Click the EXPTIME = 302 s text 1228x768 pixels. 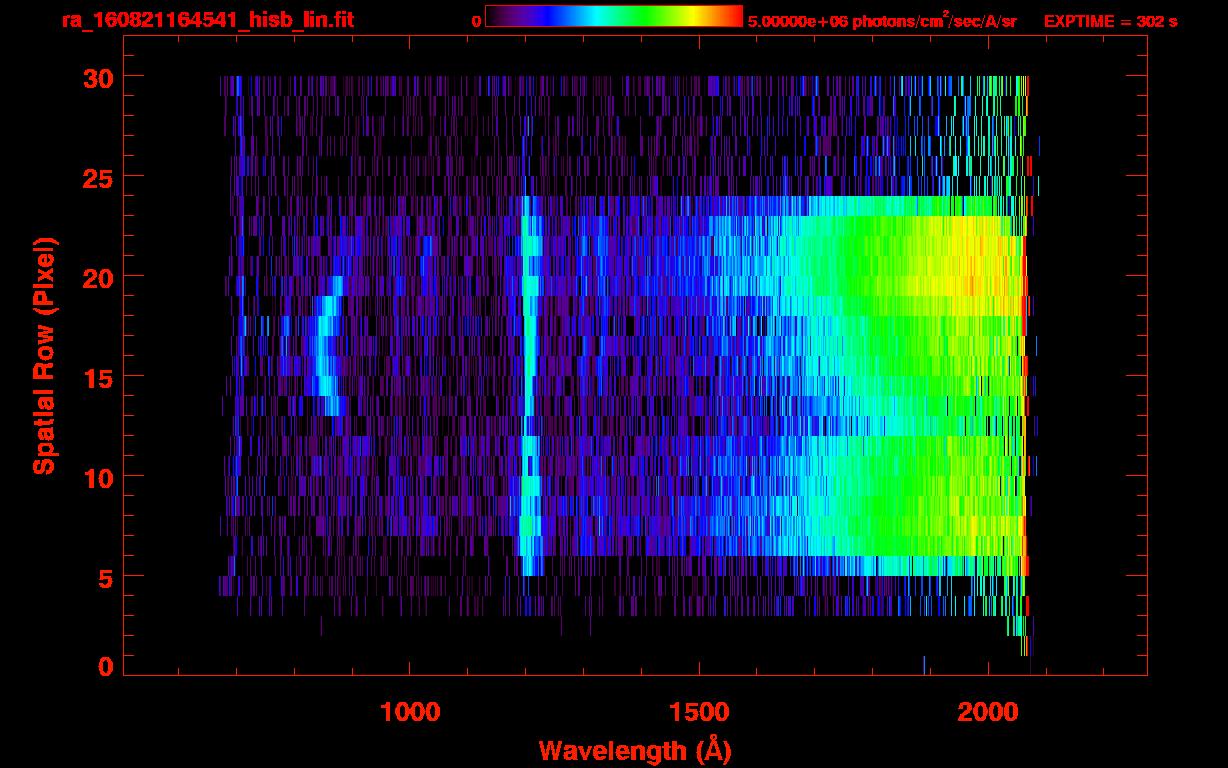click(1110, 21)
